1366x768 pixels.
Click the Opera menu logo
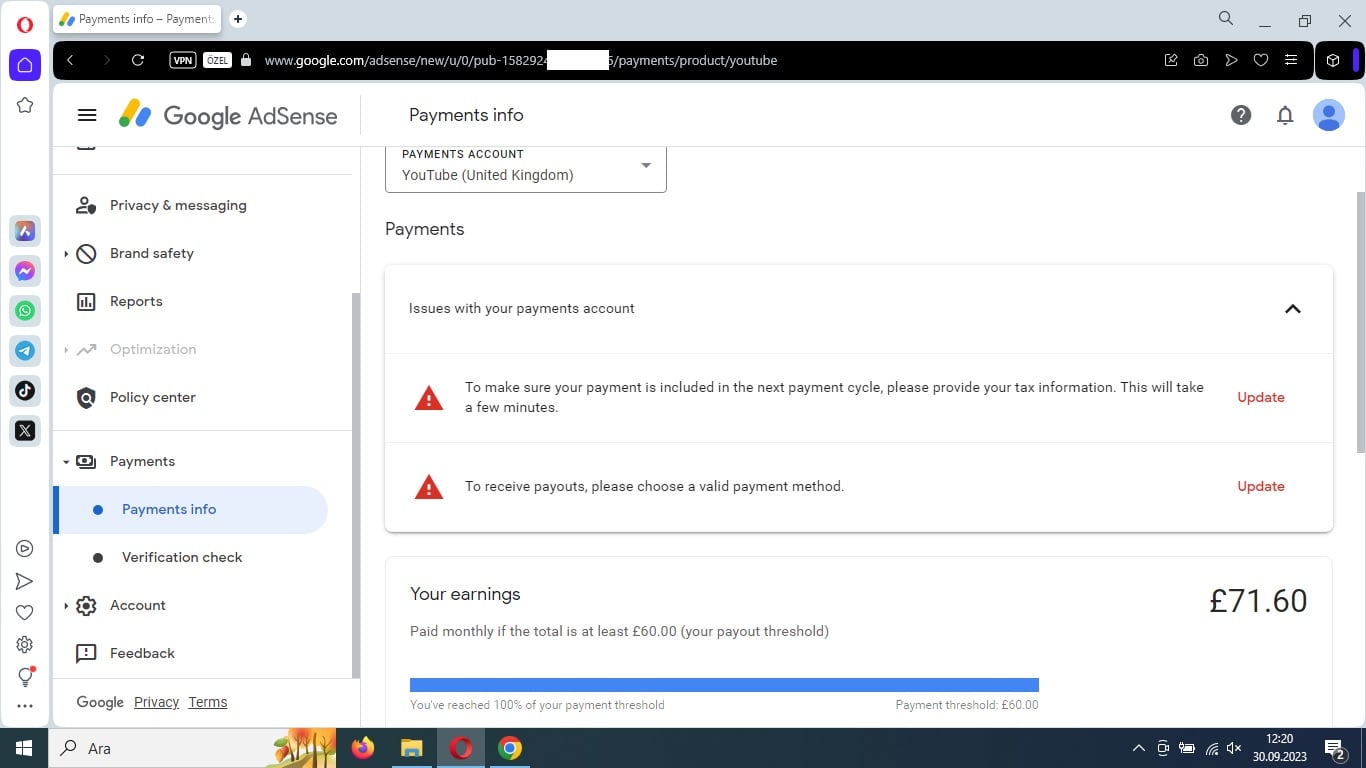pos(25,25)
